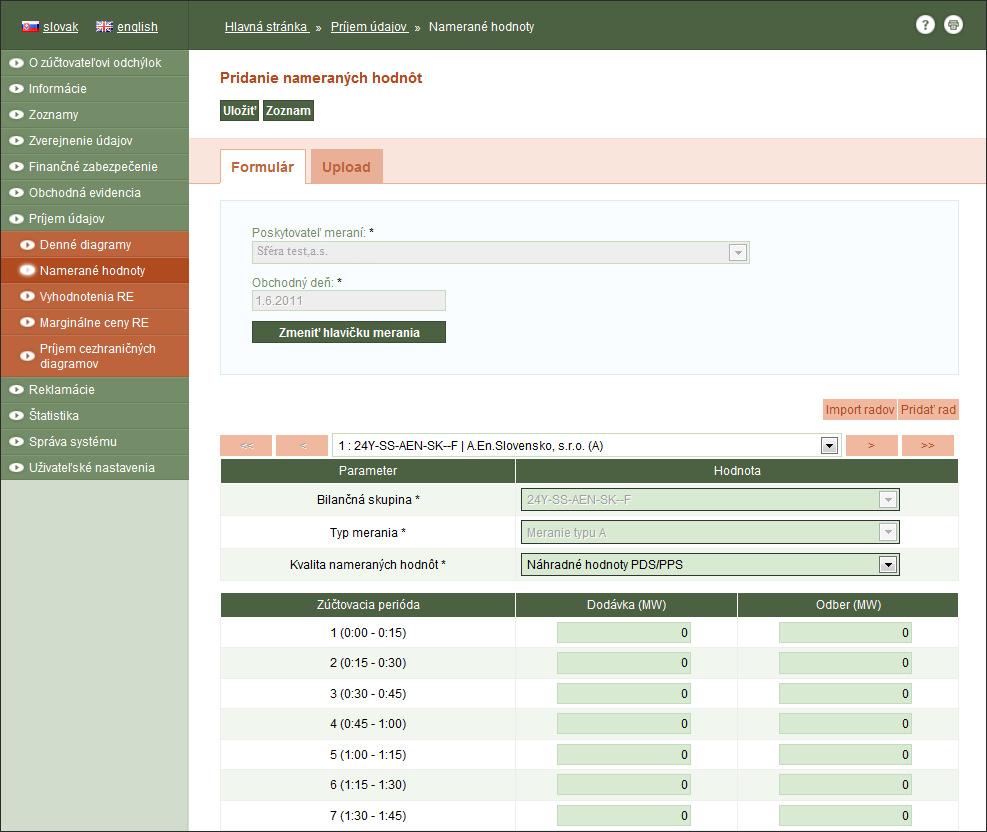Click eye icon beside Namerané hodnoty

click(x=27, y=271)
